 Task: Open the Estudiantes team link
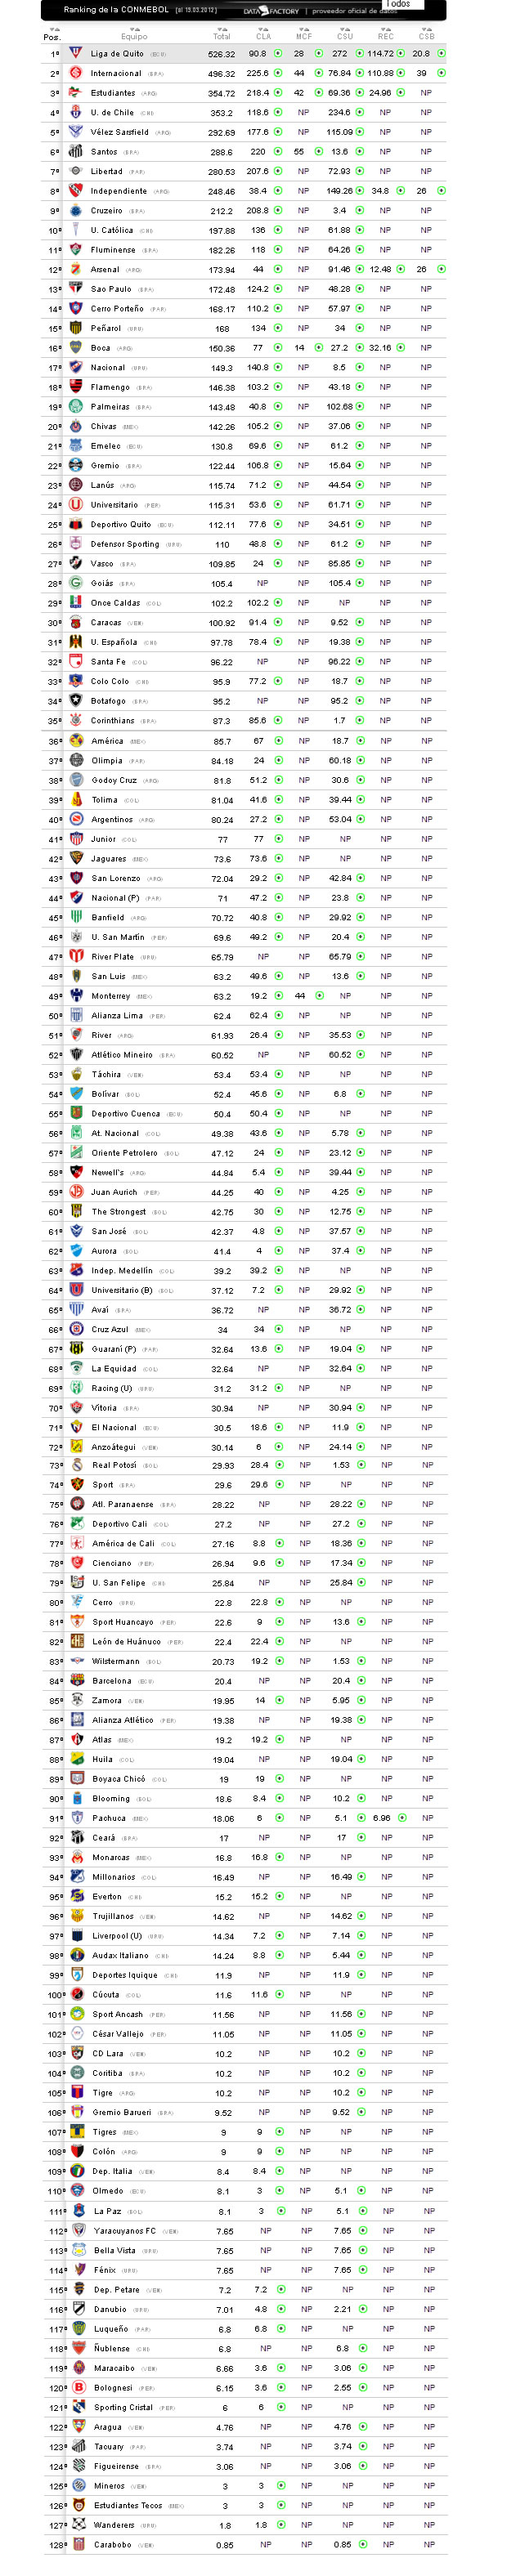(x=112, y=93)
